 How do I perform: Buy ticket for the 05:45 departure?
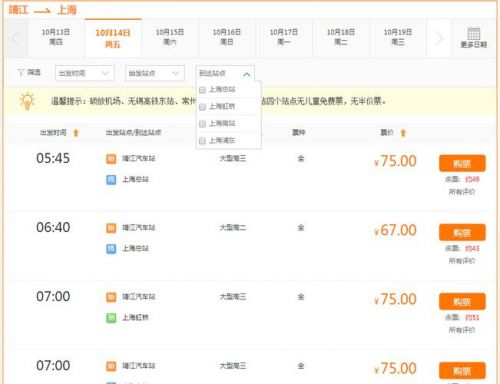click(x=462, y=163)
